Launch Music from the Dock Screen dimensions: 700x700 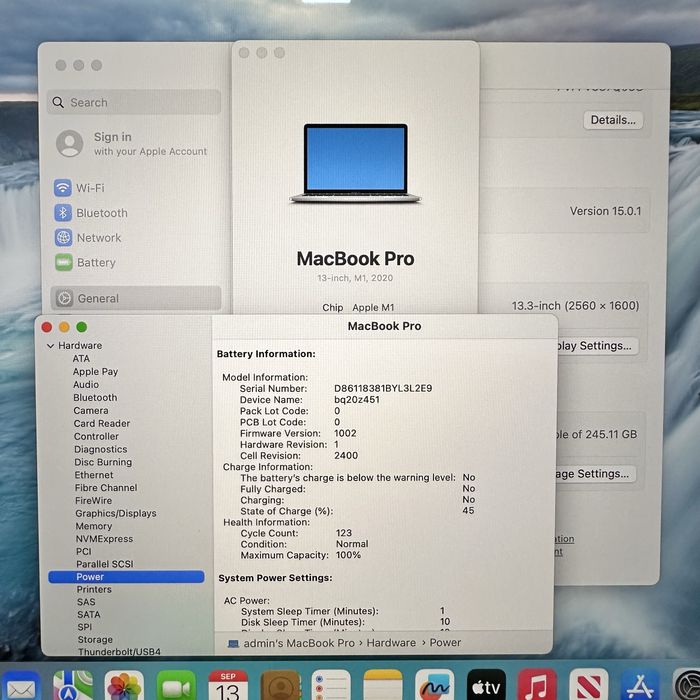[537, 686]
